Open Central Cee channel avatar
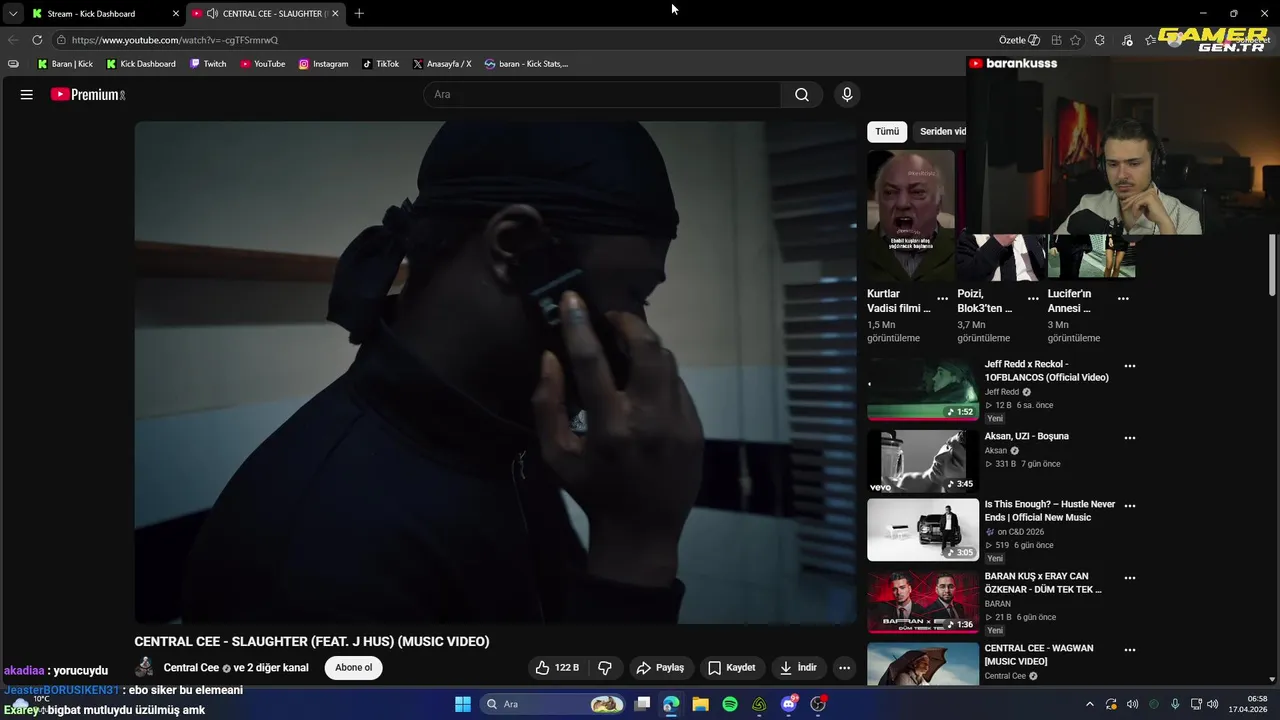This screenshot has height=720, width=1280. tap(145, 668)
